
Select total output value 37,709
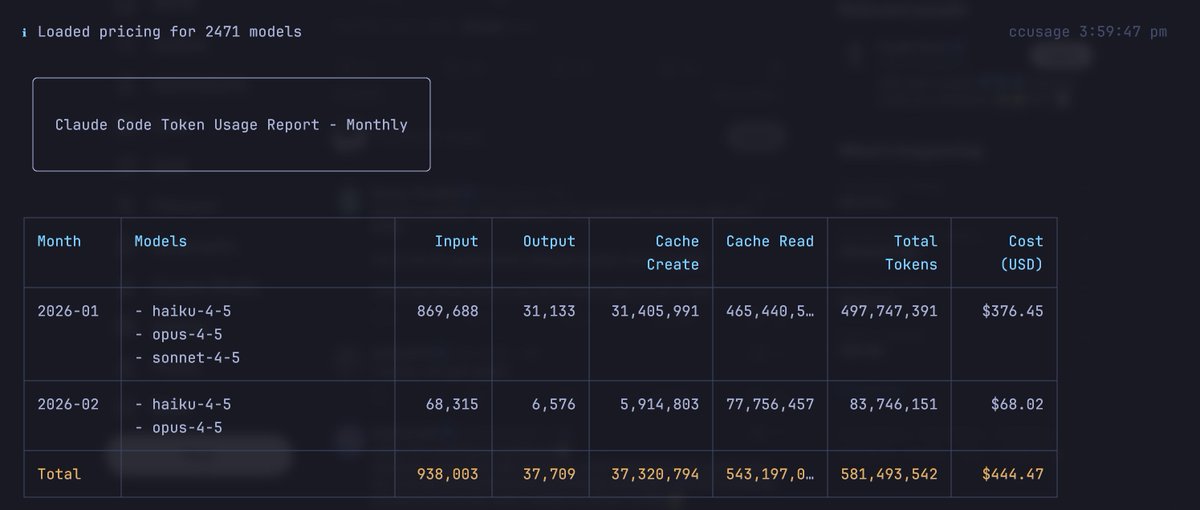pos(549,474)
